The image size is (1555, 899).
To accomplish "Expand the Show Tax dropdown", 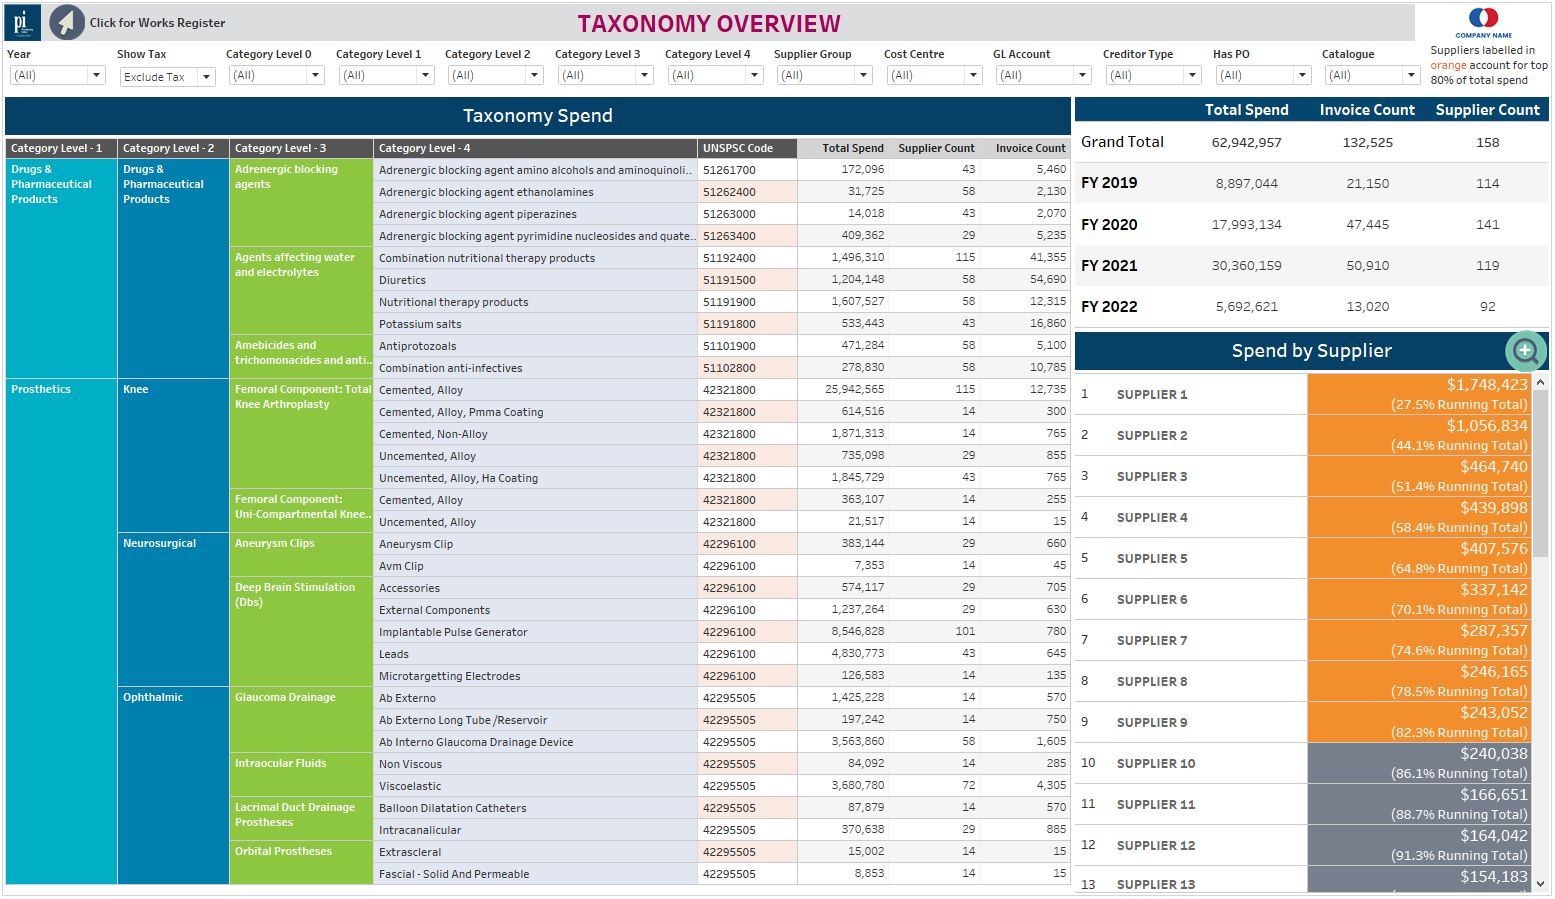I will [167, 77].
